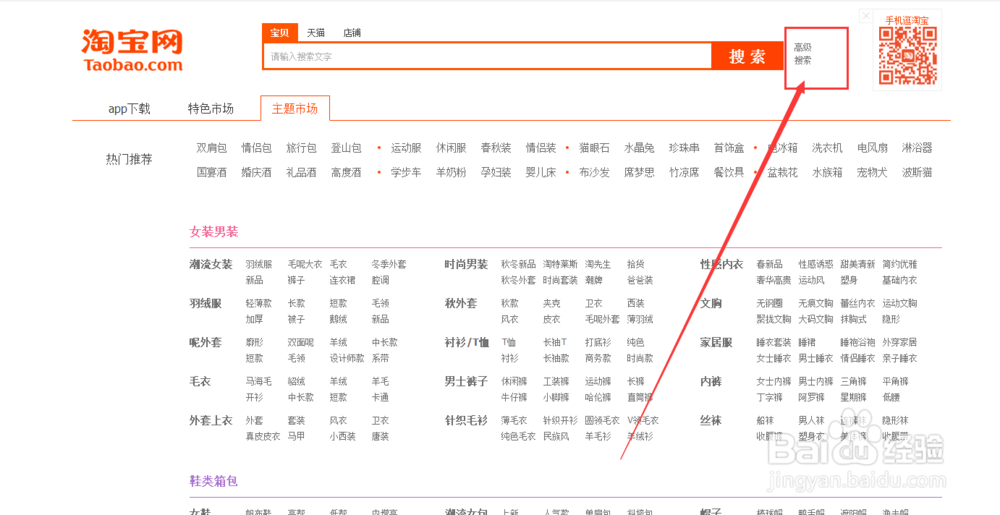Click the 轻薄款 down jacket link
Image resolution: width=1000 pixels, height=515 pixels.
tap(258, 303)
